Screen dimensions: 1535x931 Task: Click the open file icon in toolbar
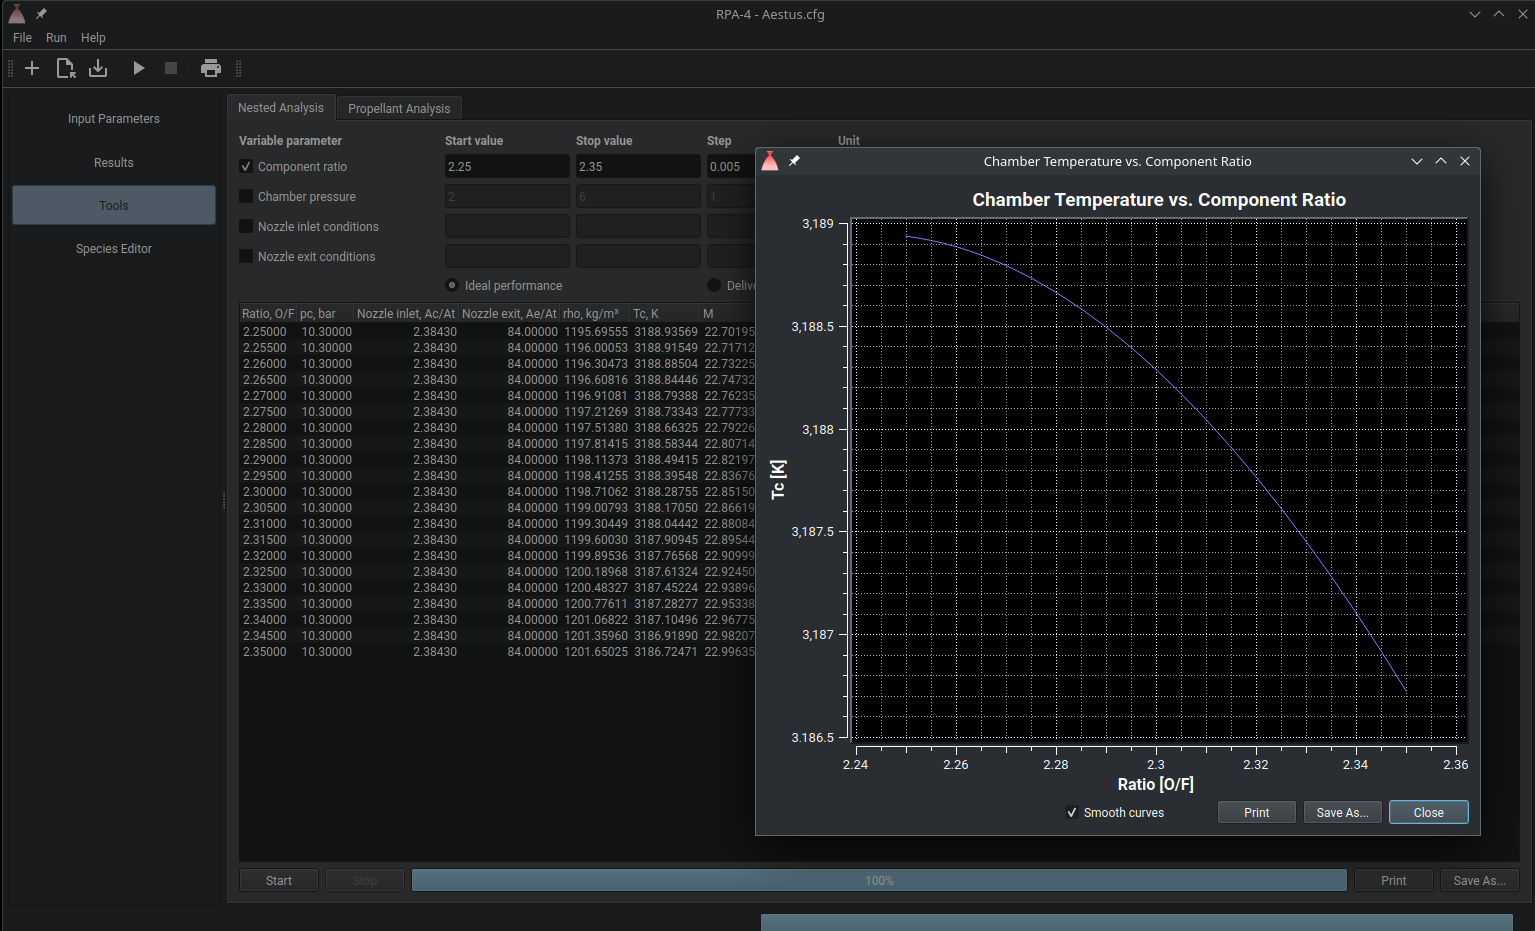coord(65,68)
